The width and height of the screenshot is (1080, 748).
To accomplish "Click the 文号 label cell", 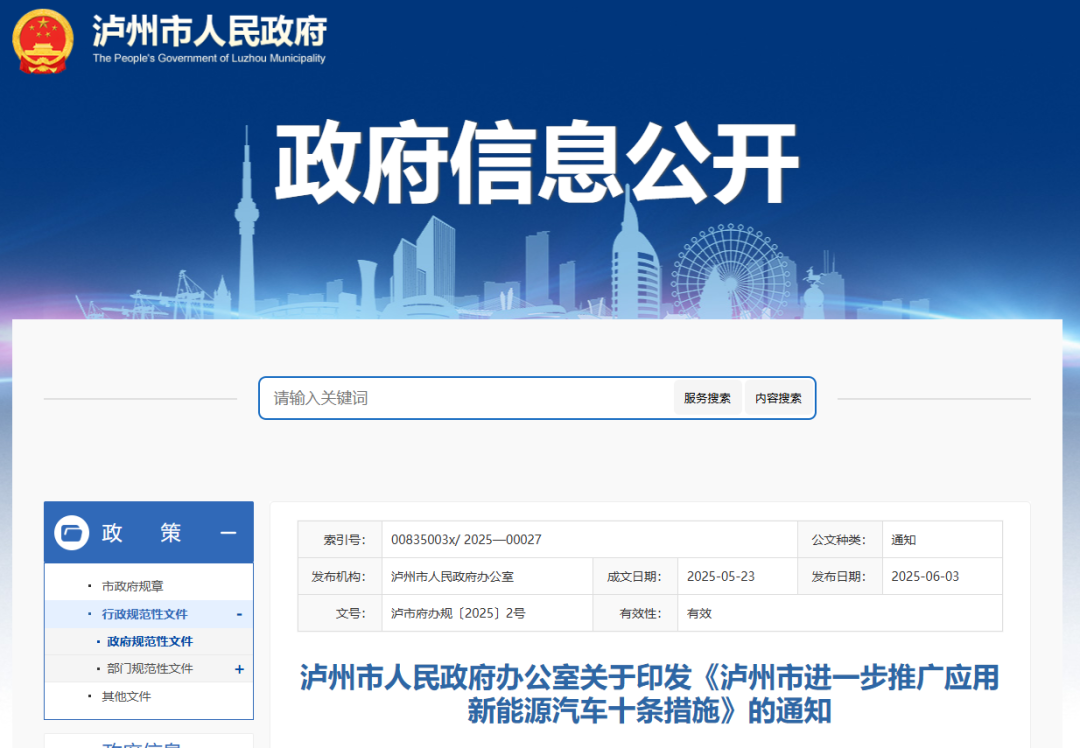I will tap(340, 613).
